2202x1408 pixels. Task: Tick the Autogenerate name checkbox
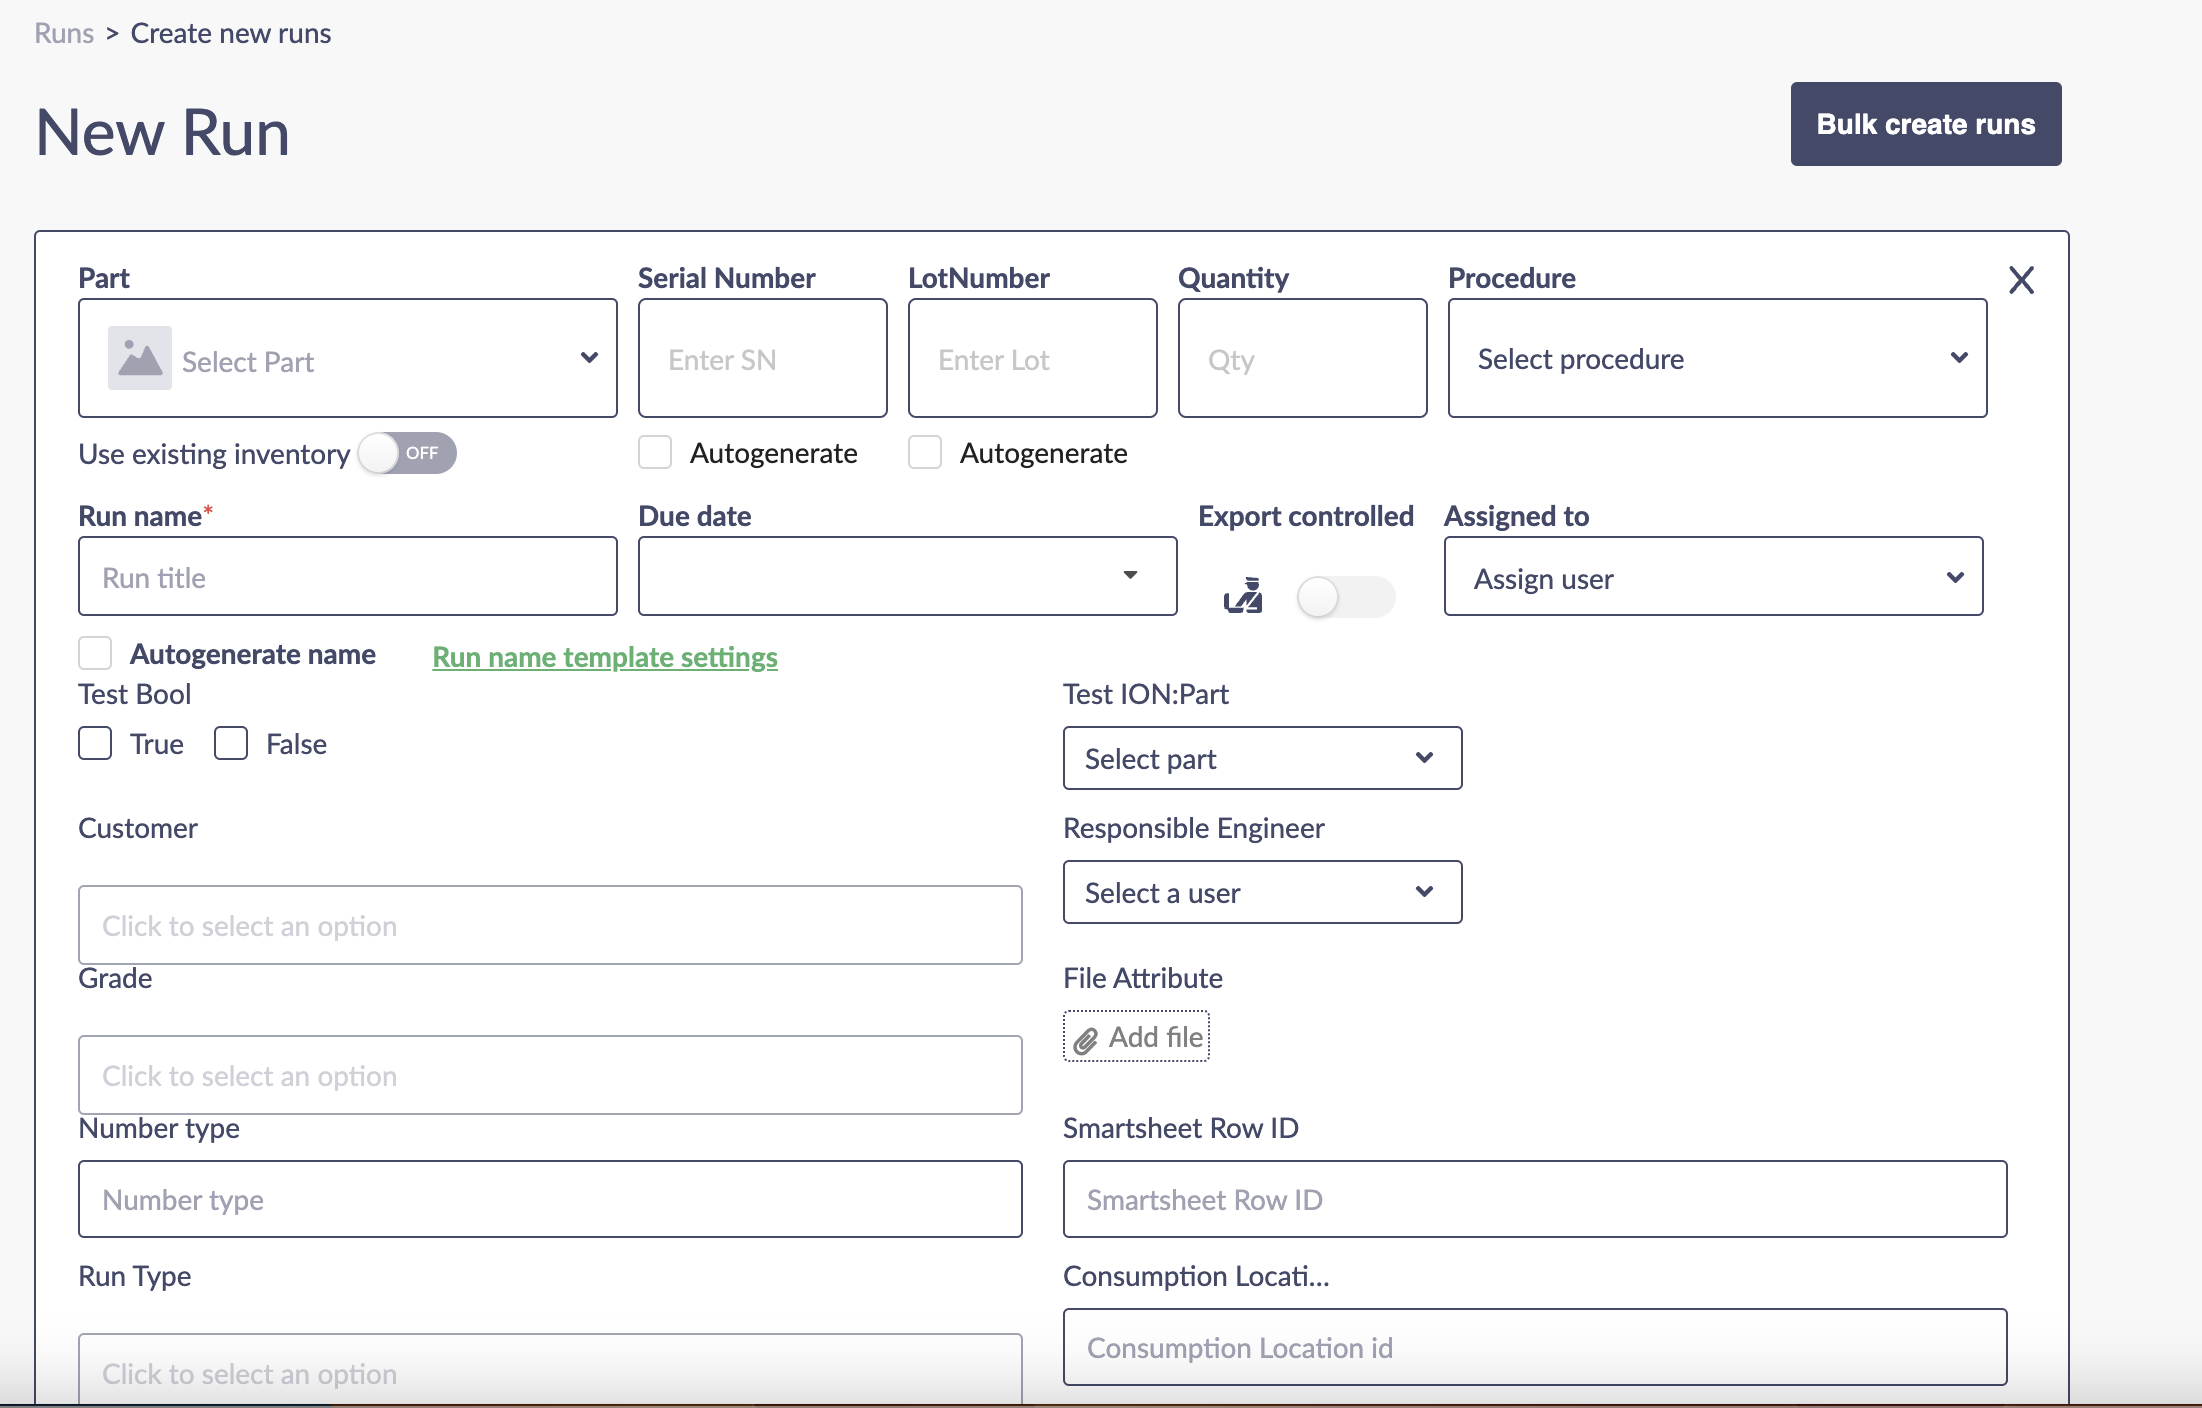(x=95, y=653)
